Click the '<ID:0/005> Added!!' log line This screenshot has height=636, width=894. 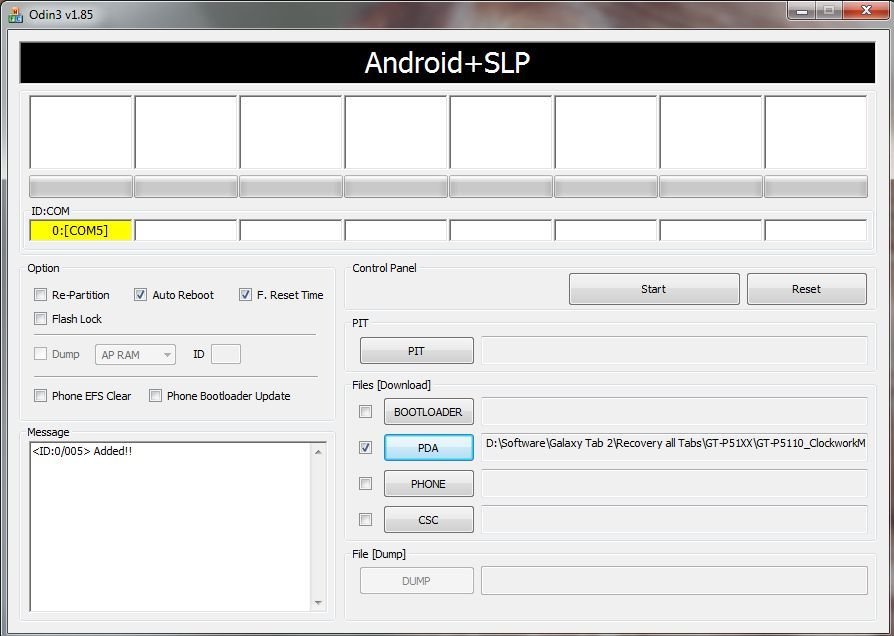point(82,451)
